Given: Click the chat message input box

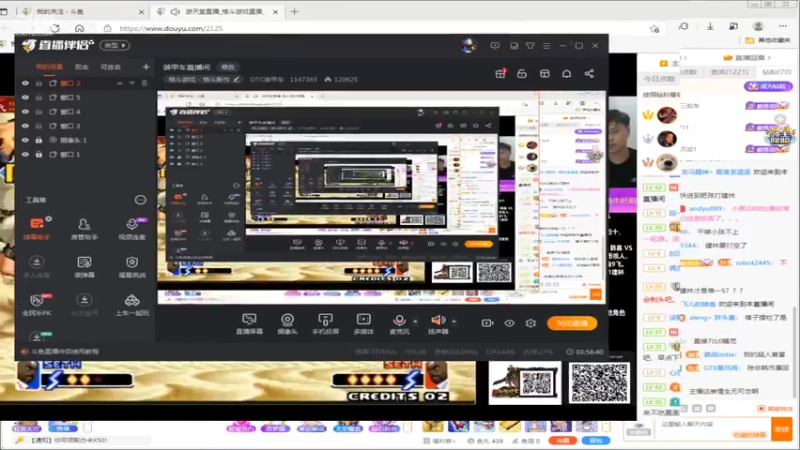Looking at the screenshot, I should (712, 429).
